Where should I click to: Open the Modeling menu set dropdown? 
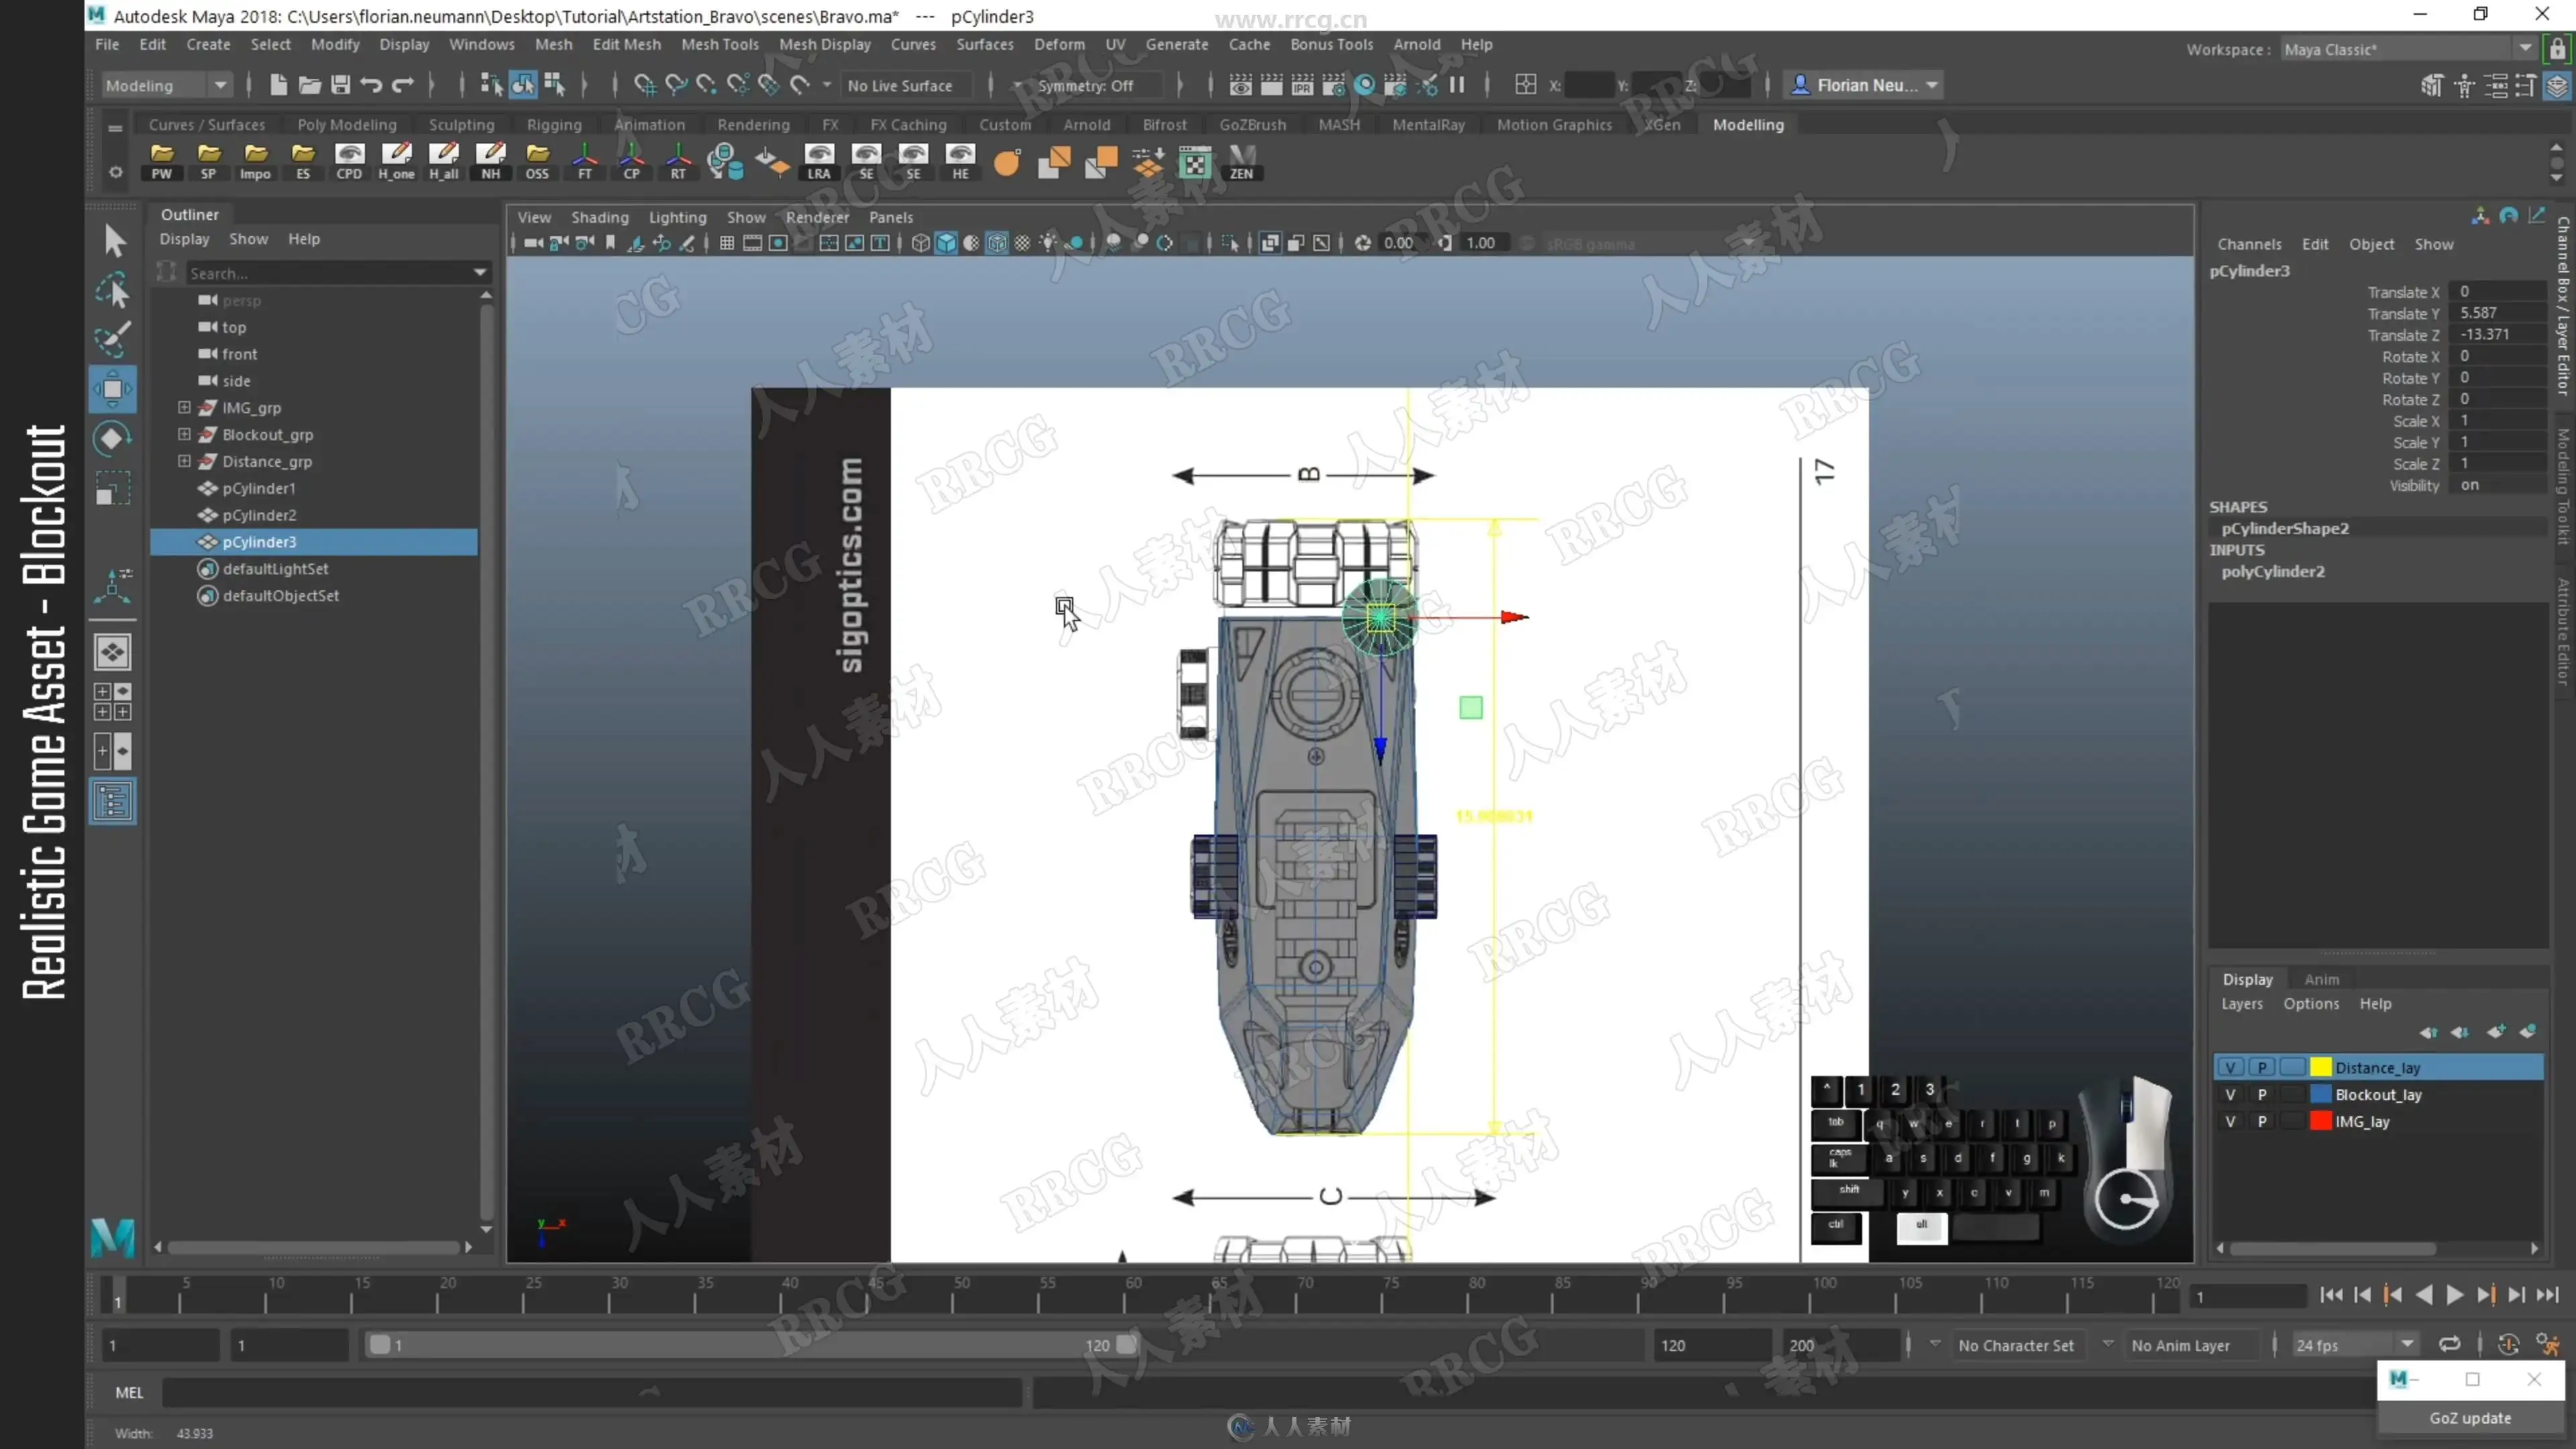[167, 85]
